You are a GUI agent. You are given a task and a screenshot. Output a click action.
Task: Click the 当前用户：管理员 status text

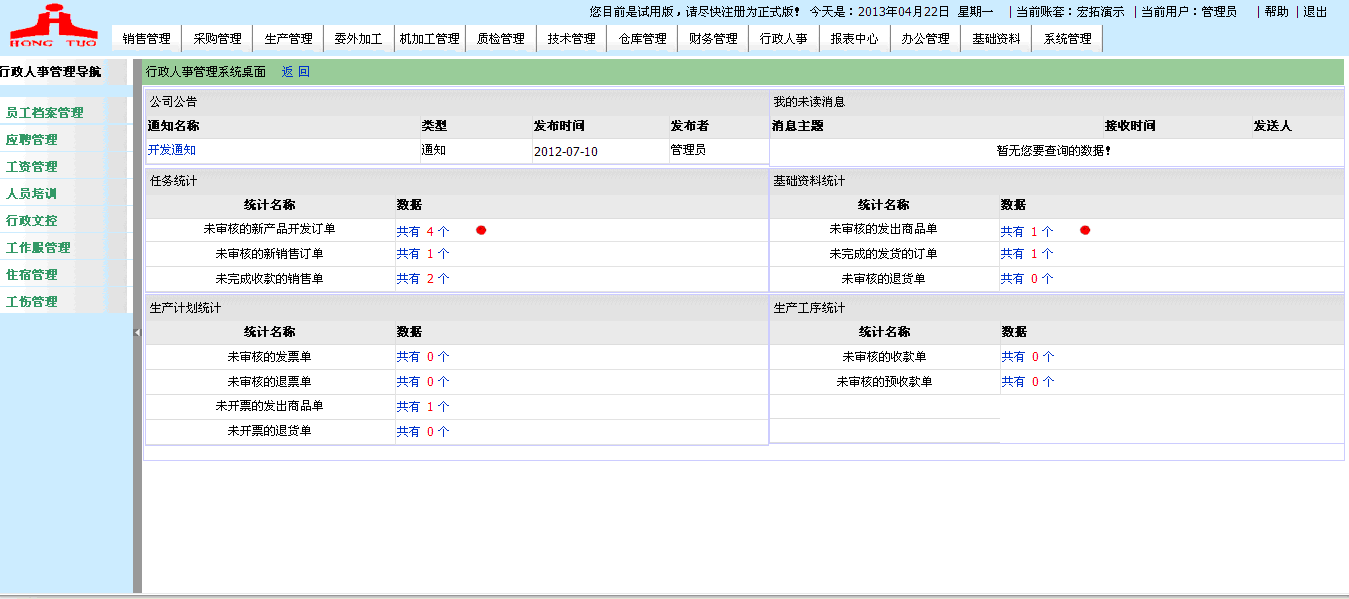1189,12
